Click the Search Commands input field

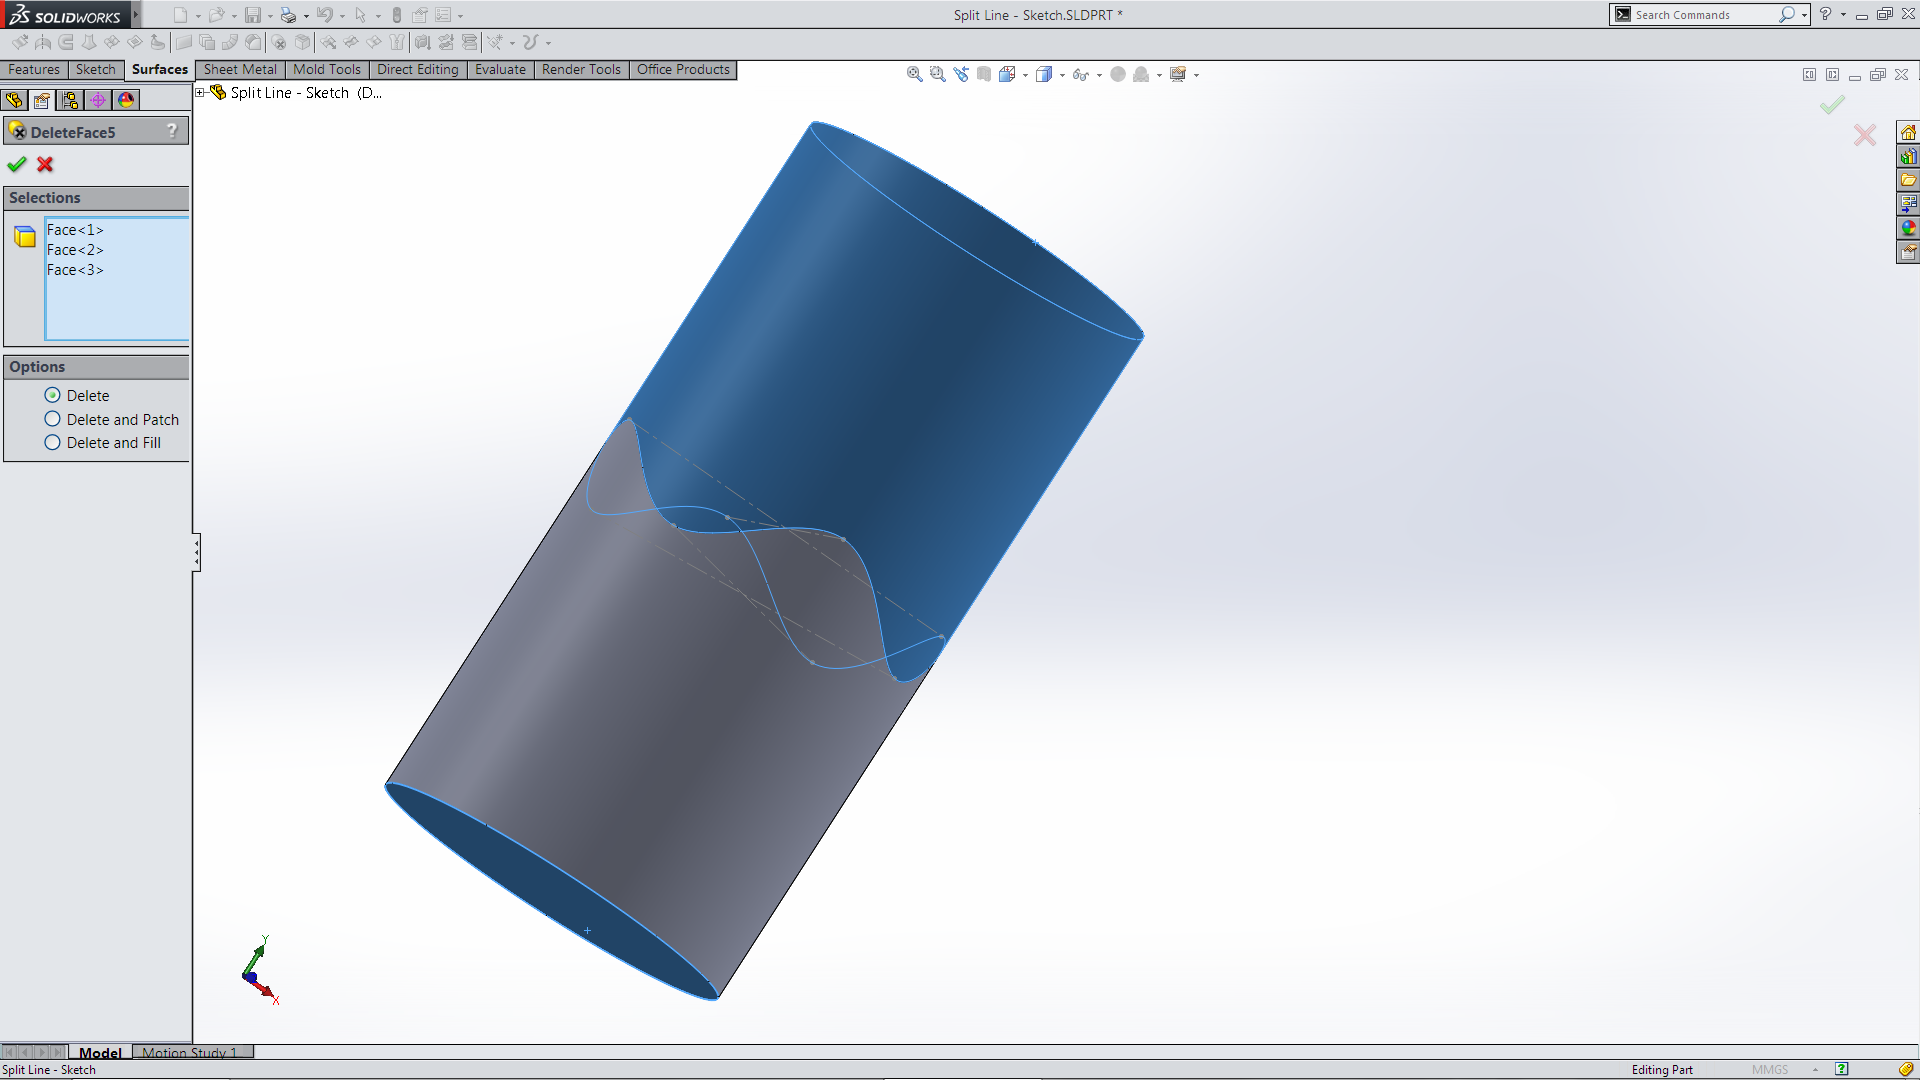[1700, 15]
